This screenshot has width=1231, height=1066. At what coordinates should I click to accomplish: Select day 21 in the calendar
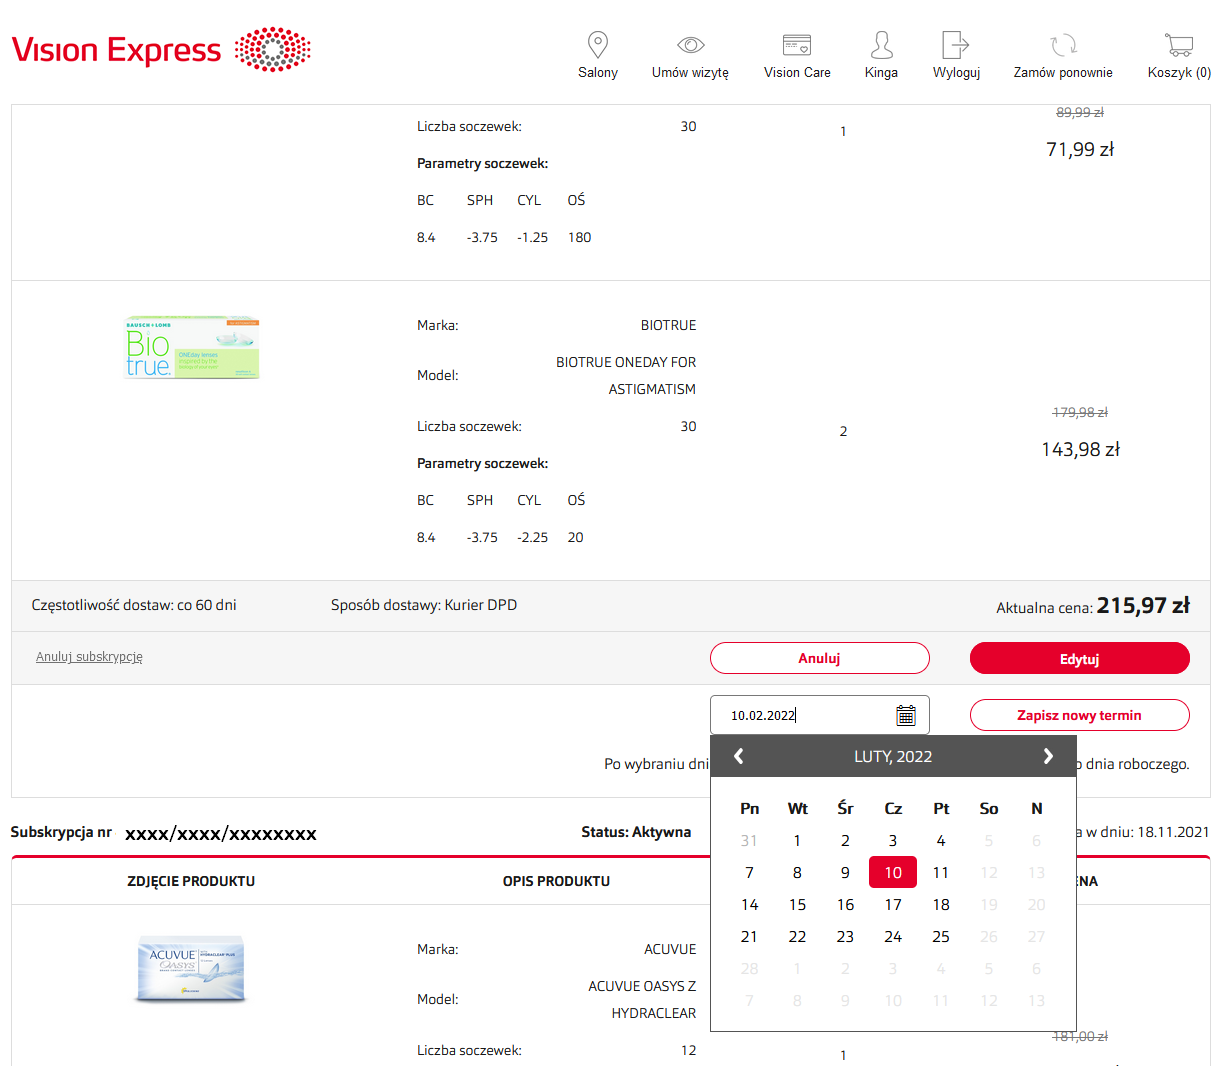pos(749,937)
